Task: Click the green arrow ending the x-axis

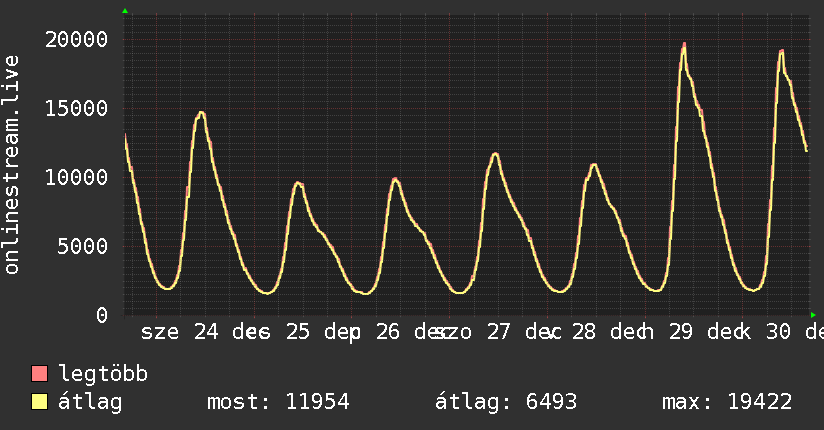Action: tap(813, 315)
